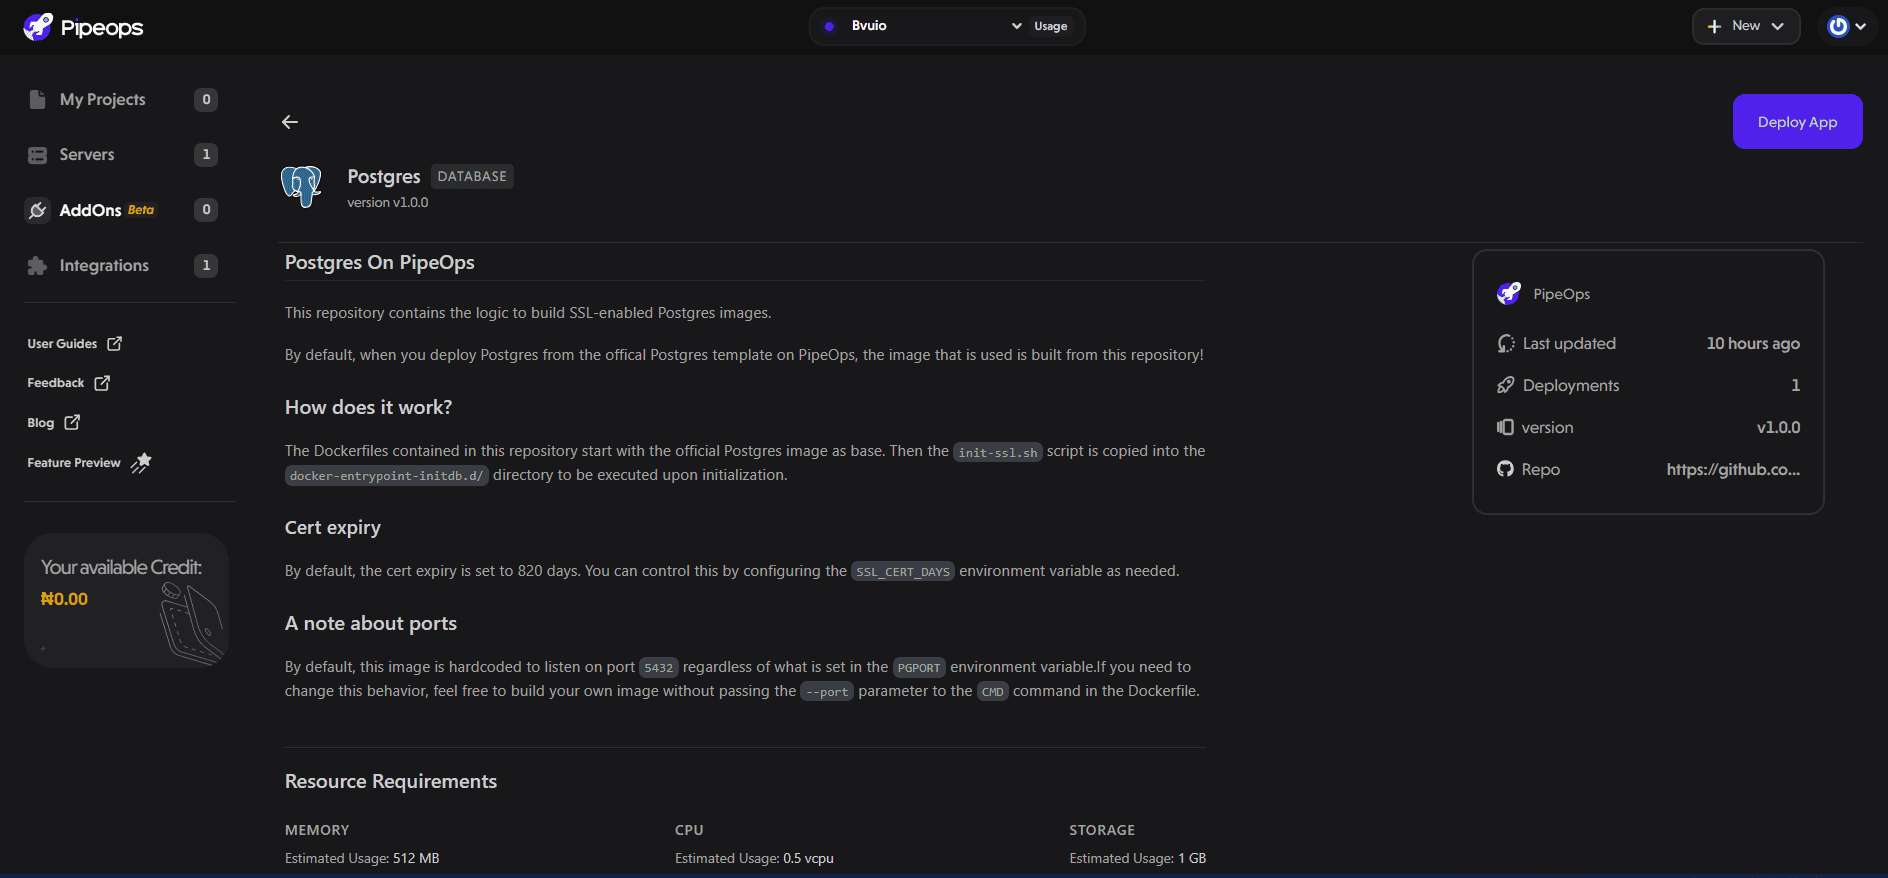The height and width of the screenshot is (878, 1888).
Task: Open Feature Preview
Action: pos(89,462)
